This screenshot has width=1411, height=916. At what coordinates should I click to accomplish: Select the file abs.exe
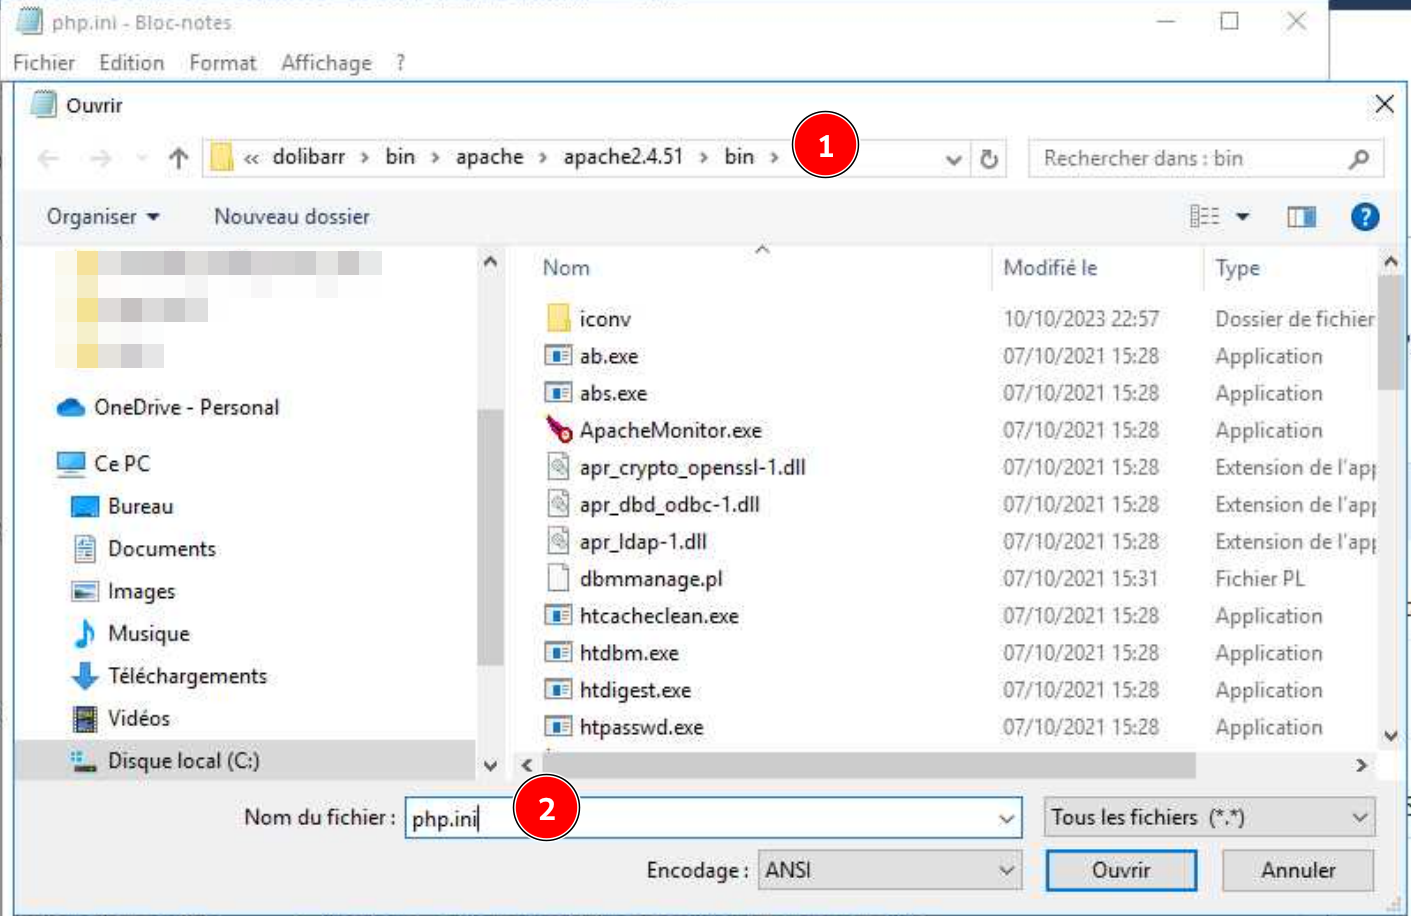click(613, 393)
